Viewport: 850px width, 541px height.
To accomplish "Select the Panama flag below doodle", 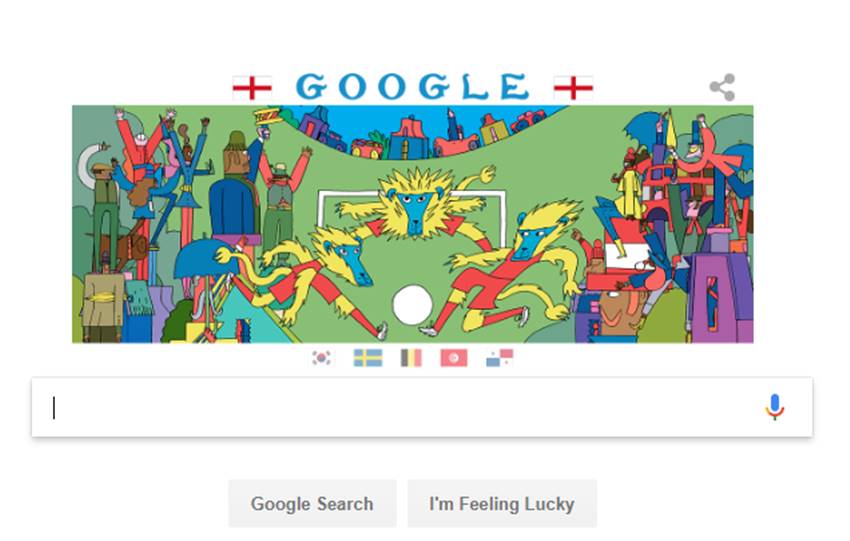I will [x=499, y=358].
